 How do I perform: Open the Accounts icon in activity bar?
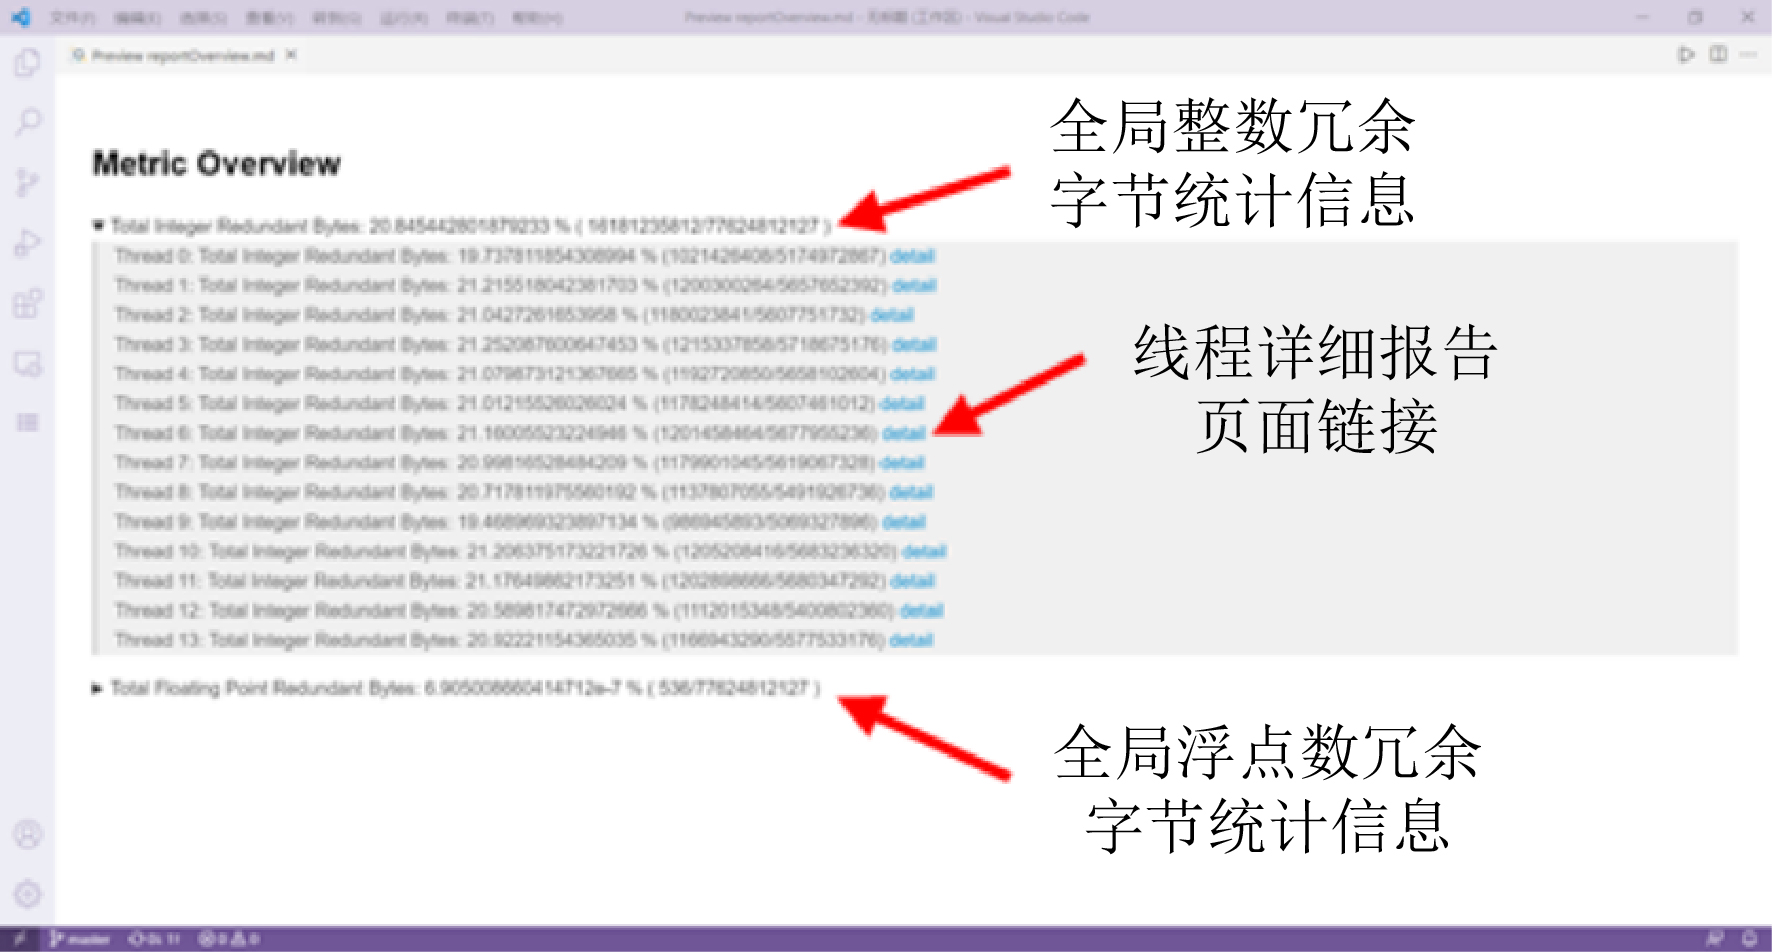[x=28, y=834]
